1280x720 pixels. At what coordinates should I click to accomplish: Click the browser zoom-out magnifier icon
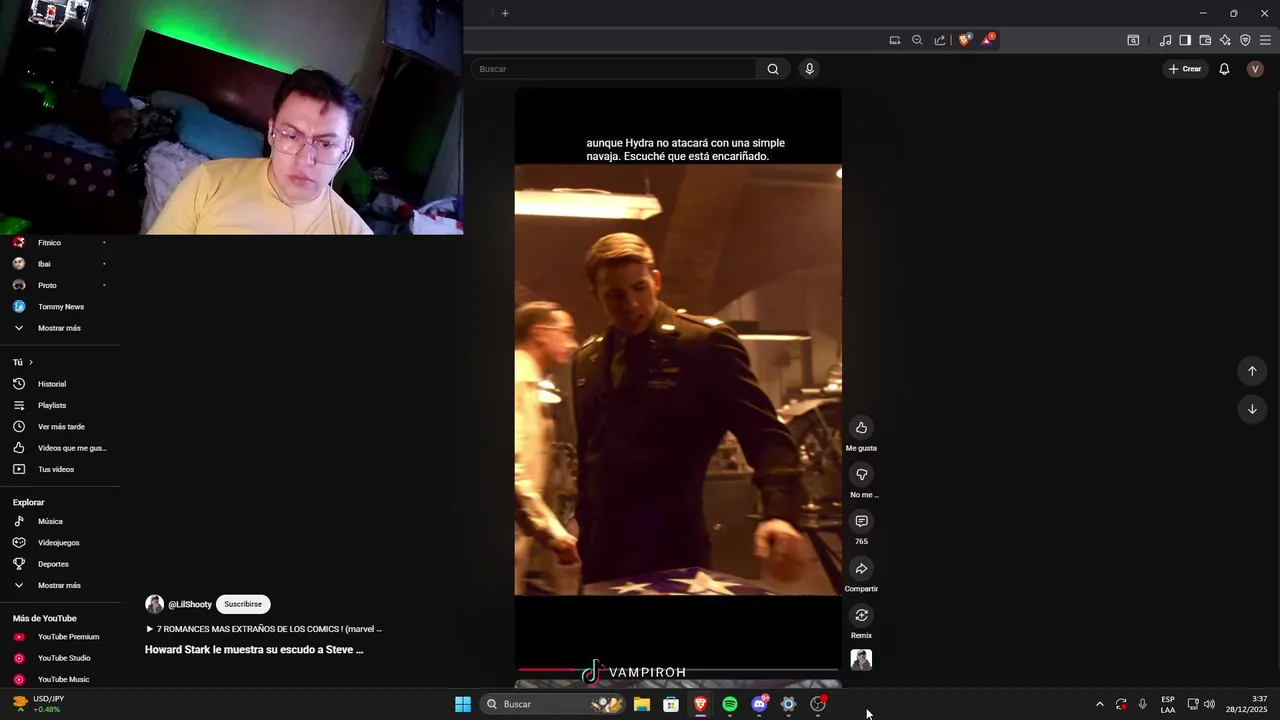[x=917, y=40]
